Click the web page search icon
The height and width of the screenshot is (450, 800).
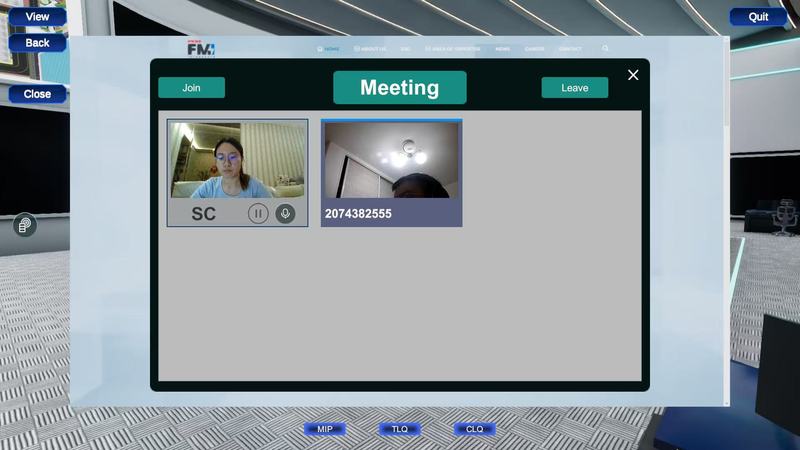[x=605, y=48]
